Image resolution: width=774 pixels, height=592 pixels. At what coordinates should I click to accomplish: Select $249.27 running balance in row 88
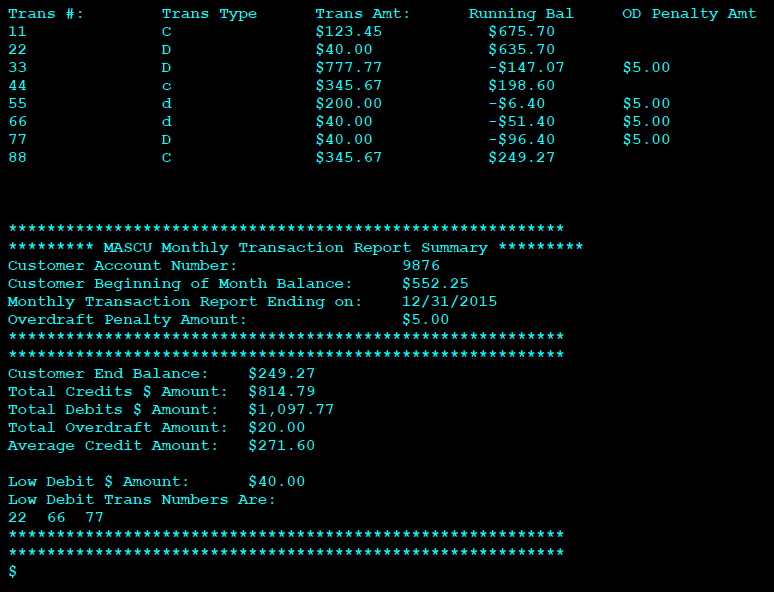click(521, 158)
